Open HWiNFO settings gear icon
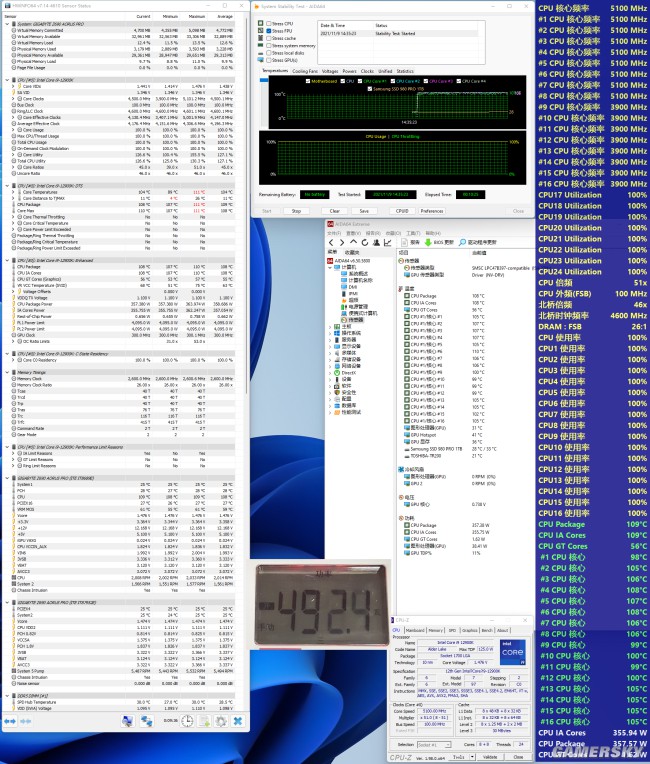 click(x=221, y=721)
